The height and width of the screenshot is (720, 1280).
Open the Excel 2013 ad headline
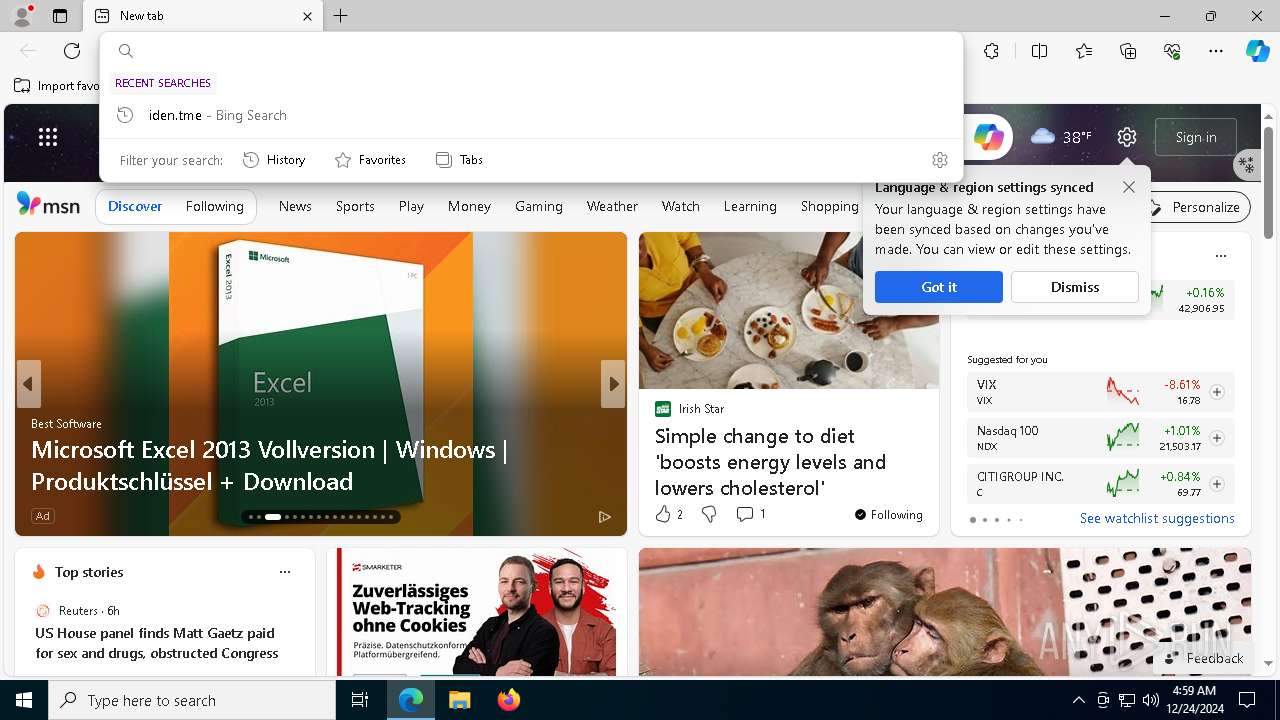click(270, 465)
